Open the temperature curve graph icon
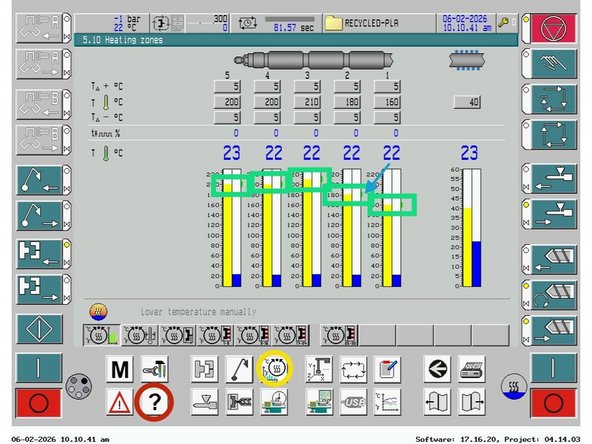This screenshot has width=592, height=444. pos(387,402)
